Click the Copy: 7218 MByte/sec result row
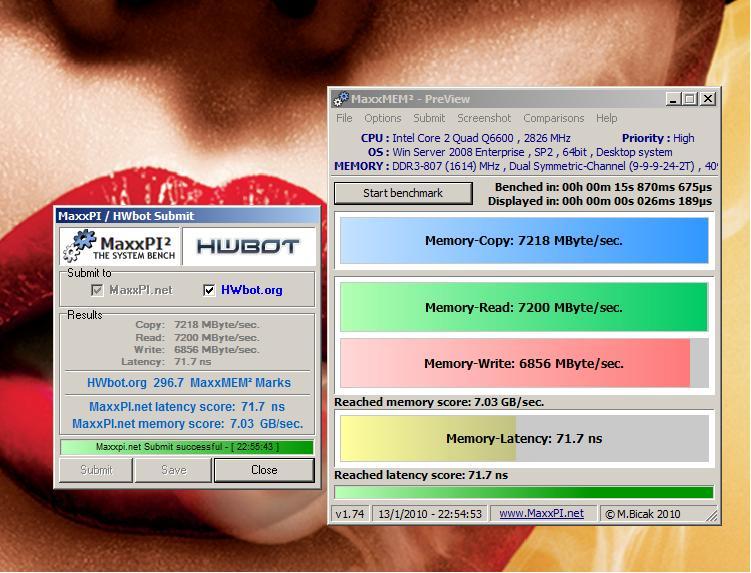Image resolution: width=751 pixels, height=573 pixels. click(x=197, y=325)
